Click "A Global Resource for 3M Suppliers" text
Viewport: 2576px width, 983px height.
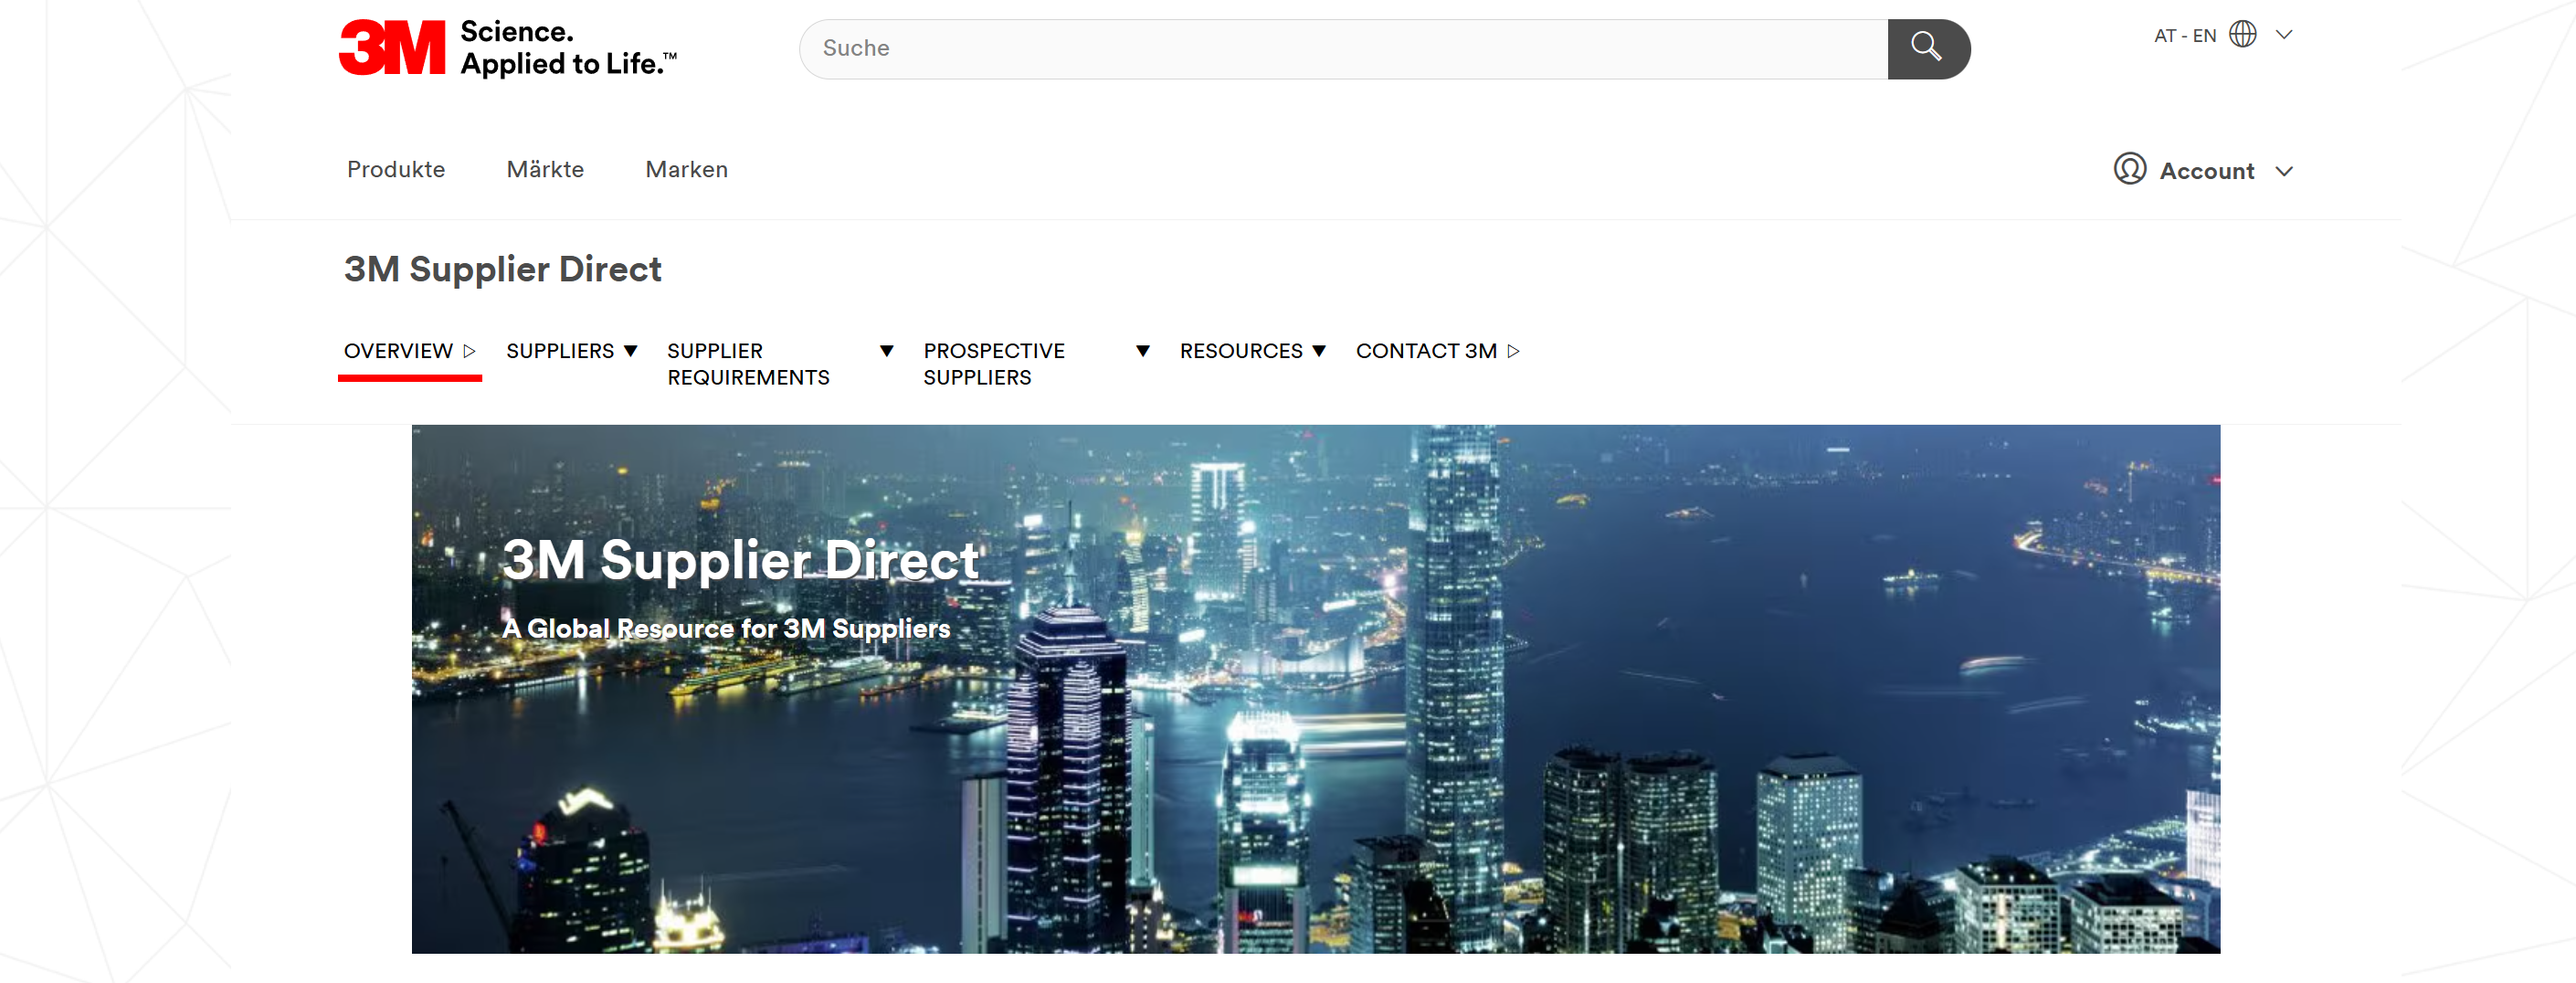726,628
